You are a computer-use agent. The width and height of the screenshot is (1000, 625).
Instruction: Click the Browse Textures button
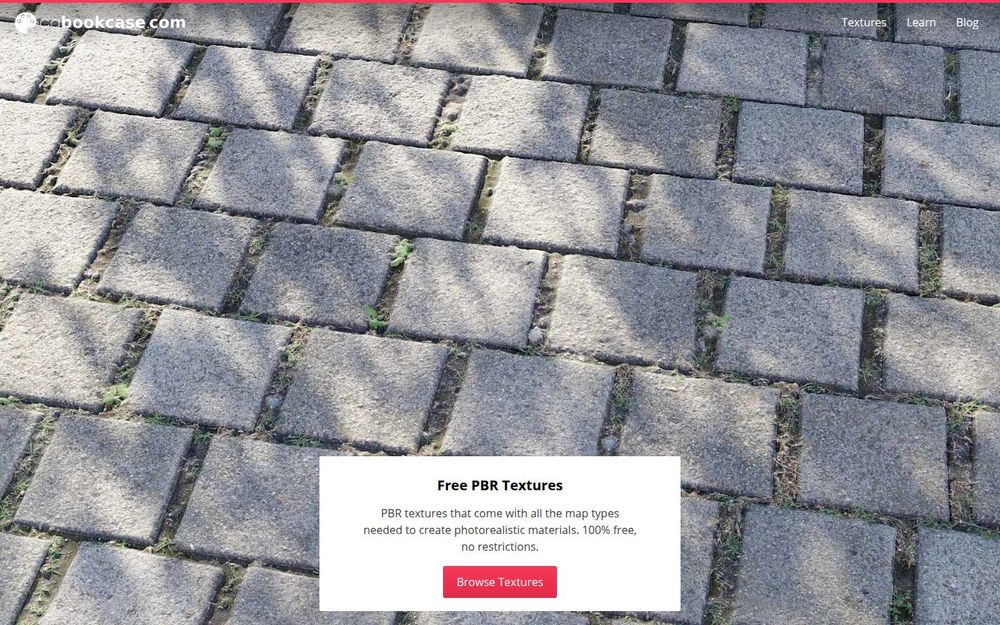pyautogui.click(x=500, y=582)
